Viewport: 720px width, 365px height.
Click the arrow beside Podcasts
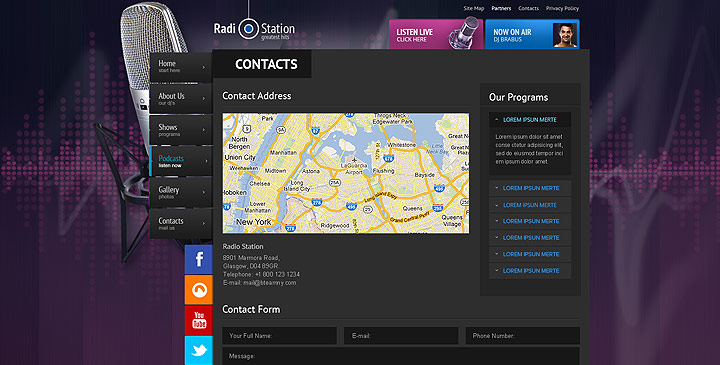point(206,161)
